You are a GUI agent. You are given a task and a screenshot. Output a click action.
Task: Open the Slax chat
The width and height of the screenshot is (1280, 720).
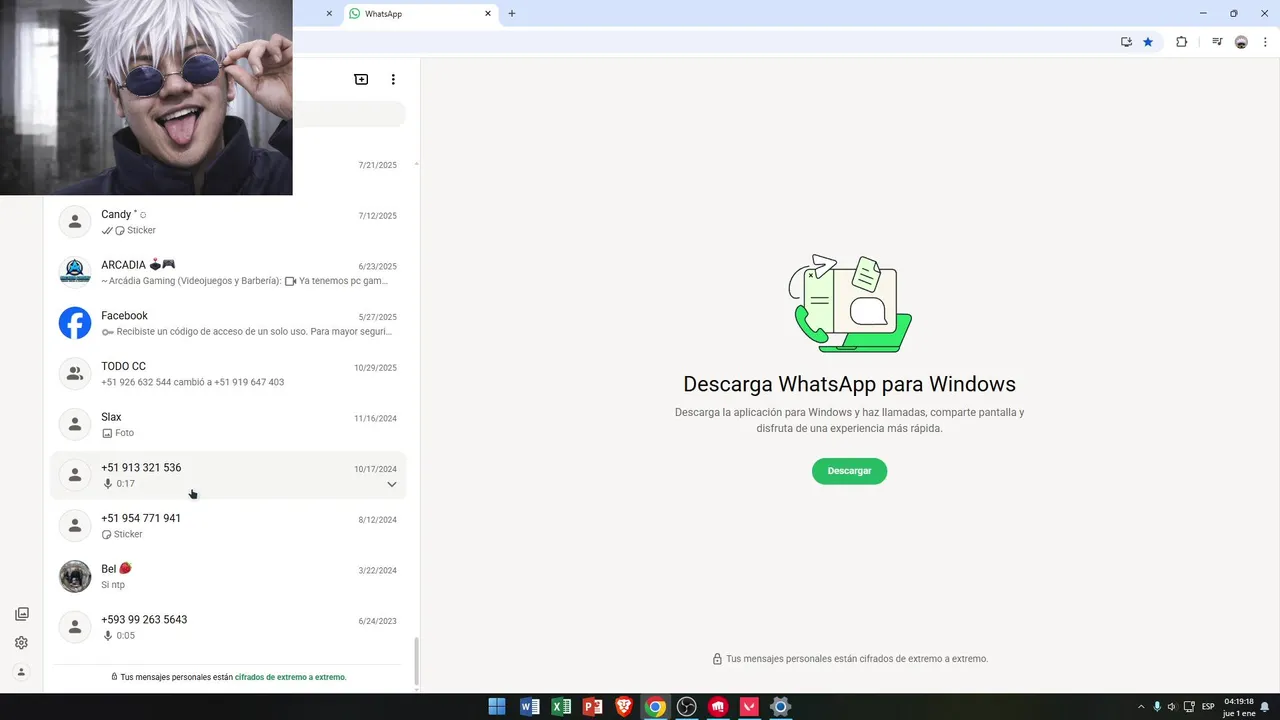[228, 424]
